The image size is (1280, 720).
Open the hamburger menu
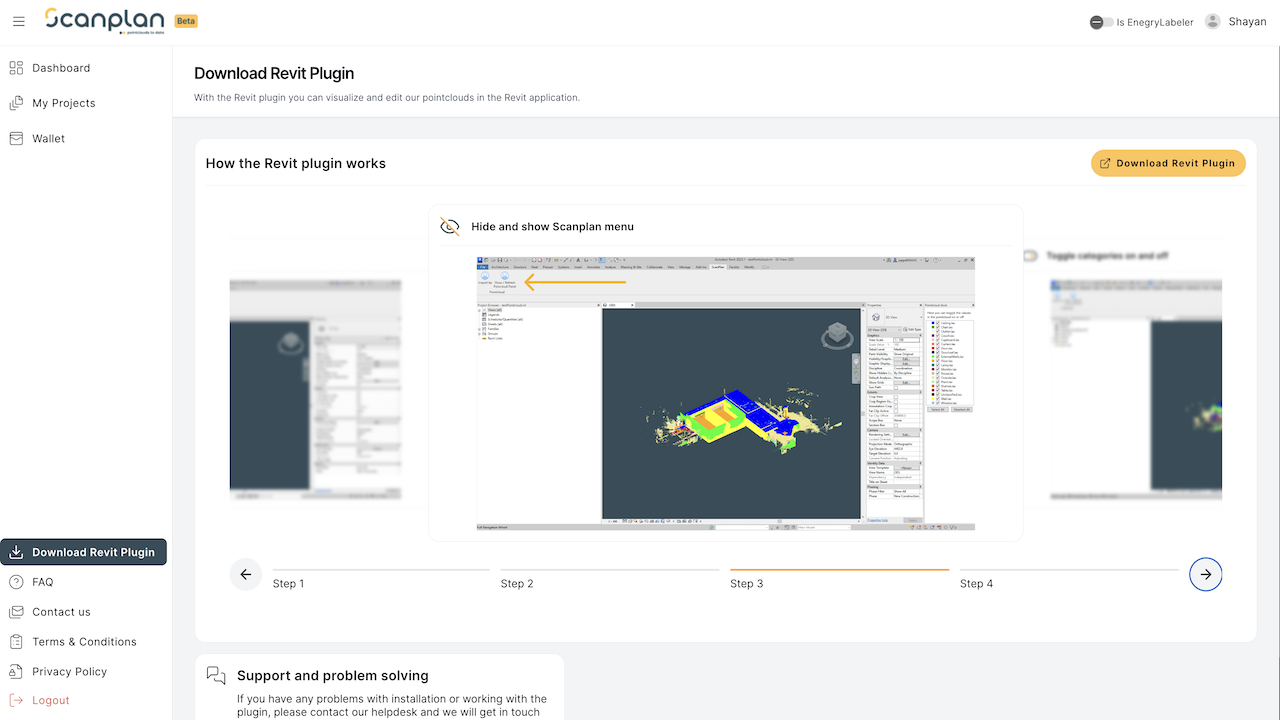19,22
